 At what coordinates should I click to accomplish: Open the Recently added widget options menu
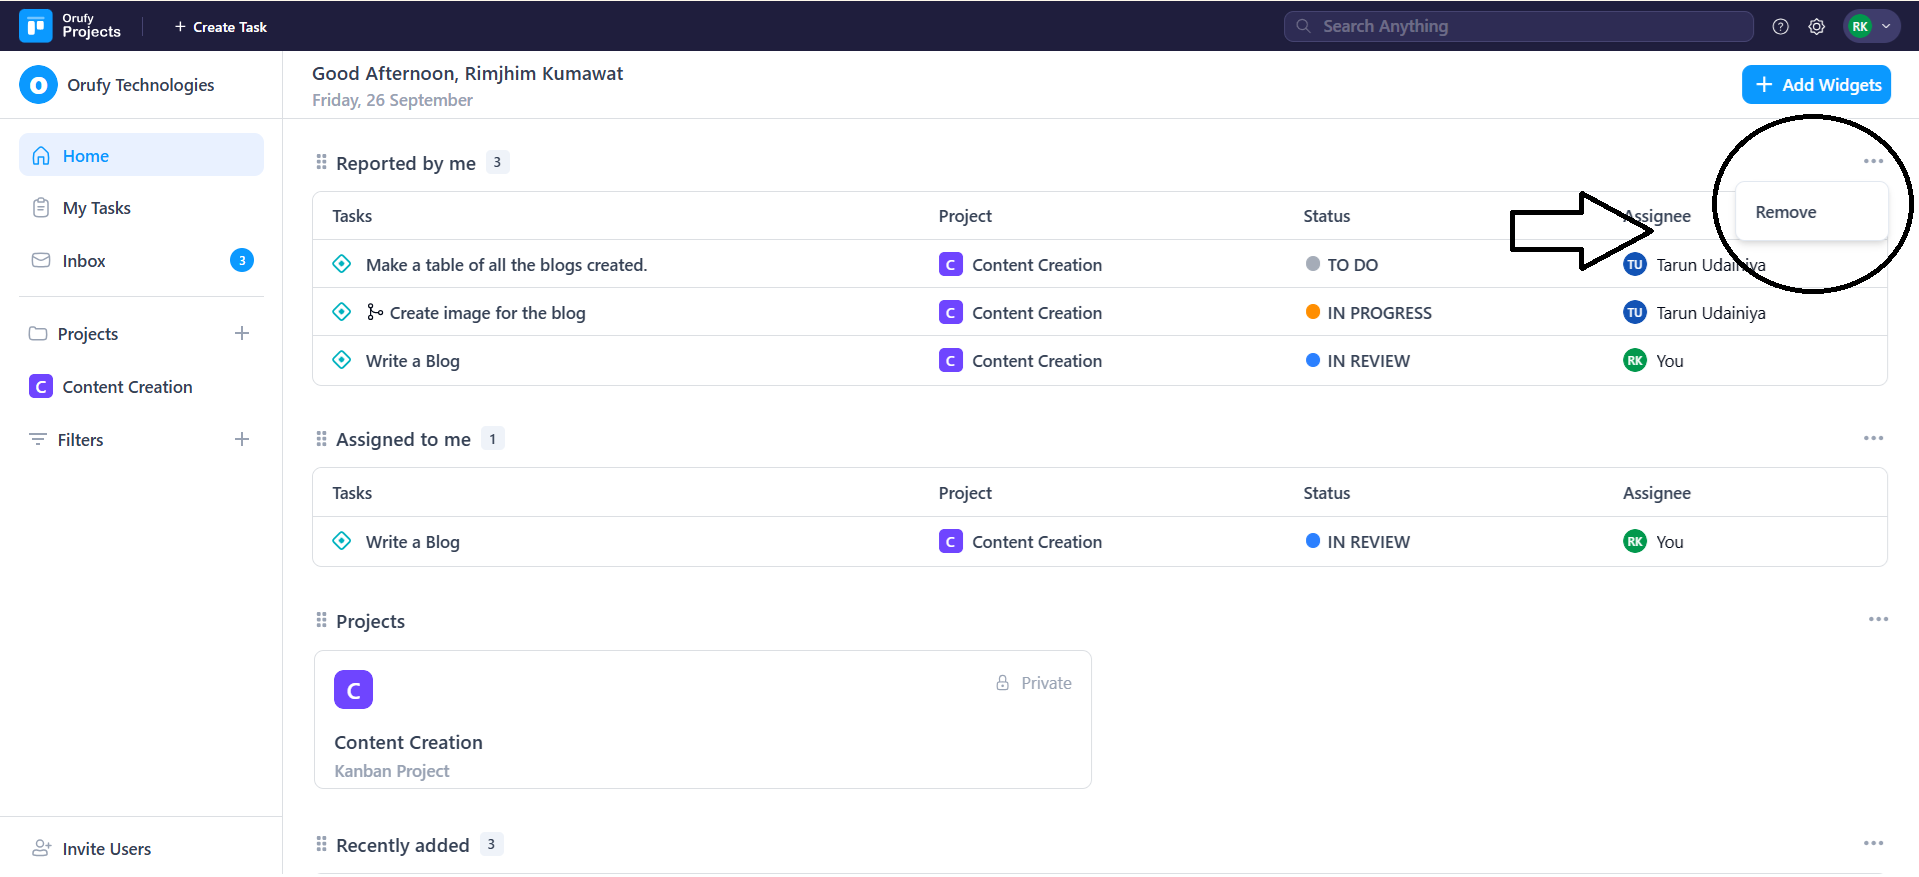[1873, 843]
